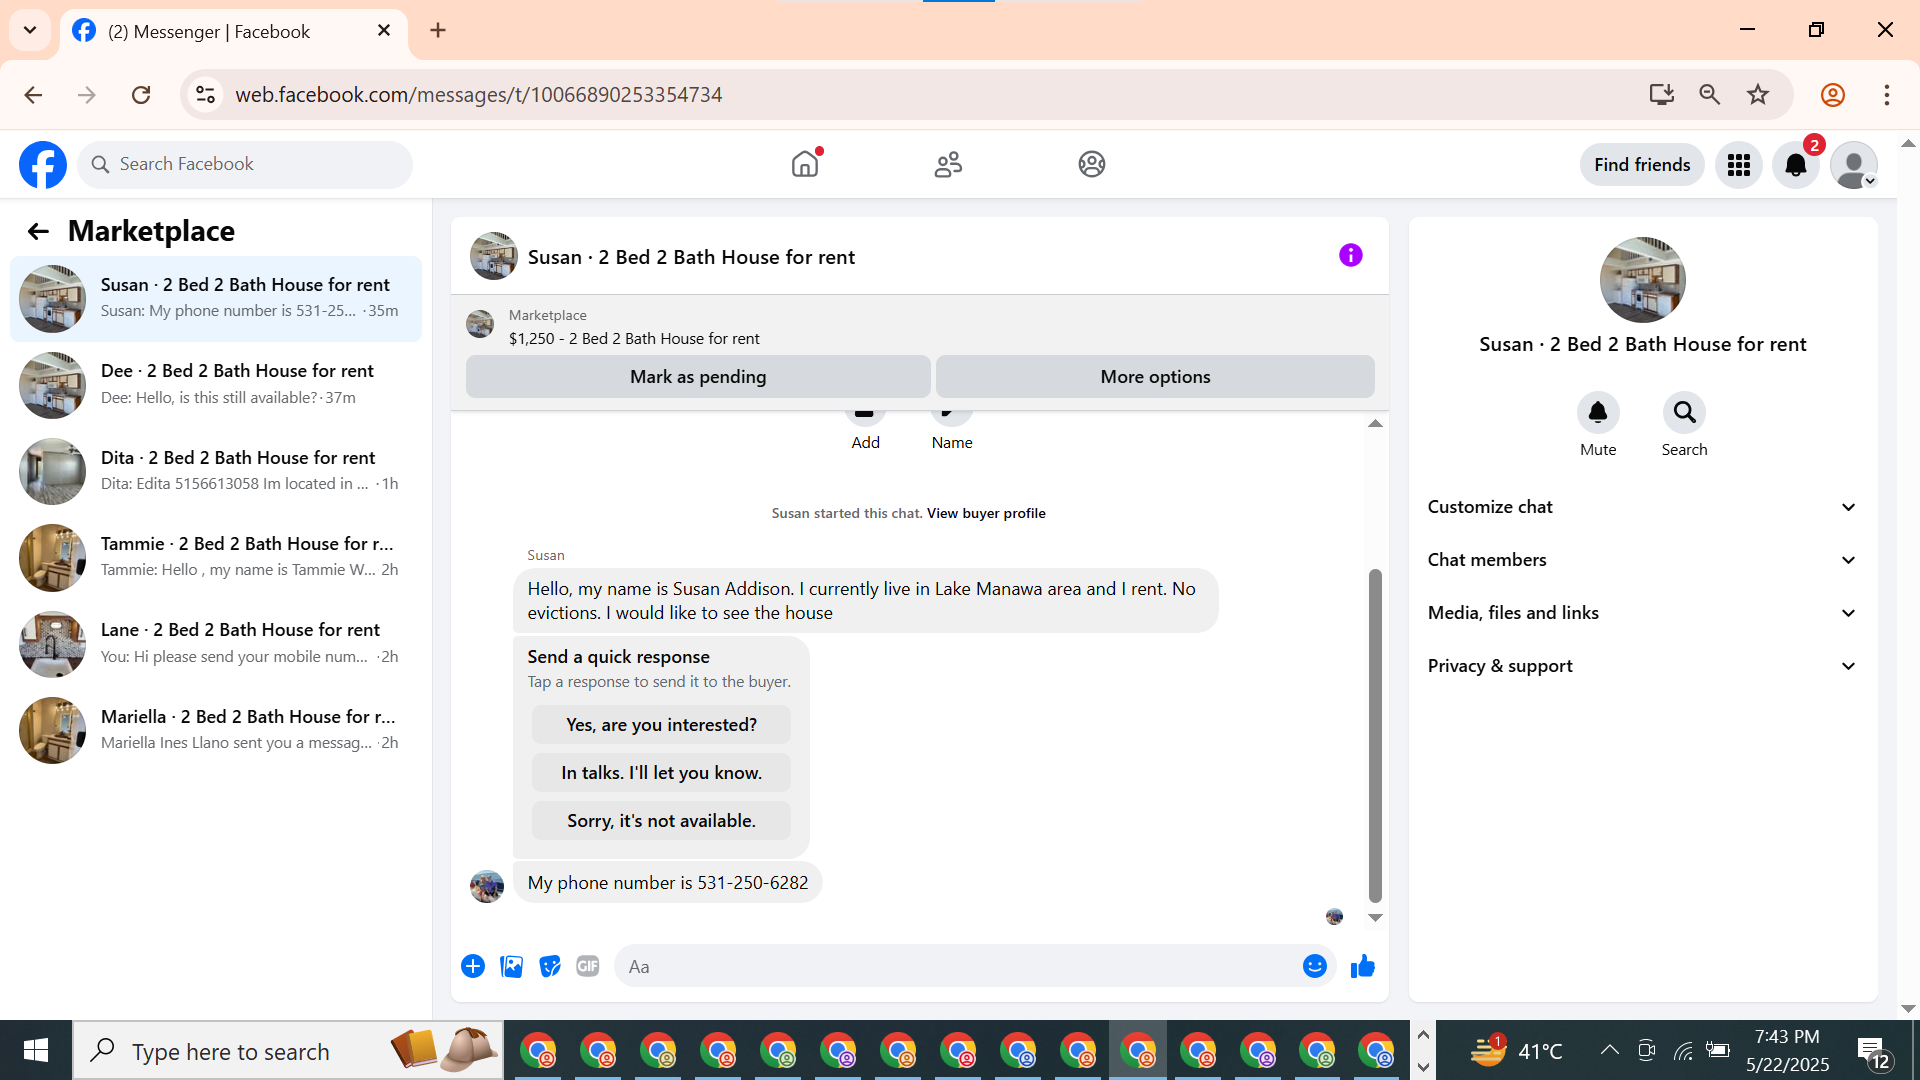Viewport: 1920px width, 1080px height.
Task: Open the Facebook home logo
Action: (x=43, y=165)
